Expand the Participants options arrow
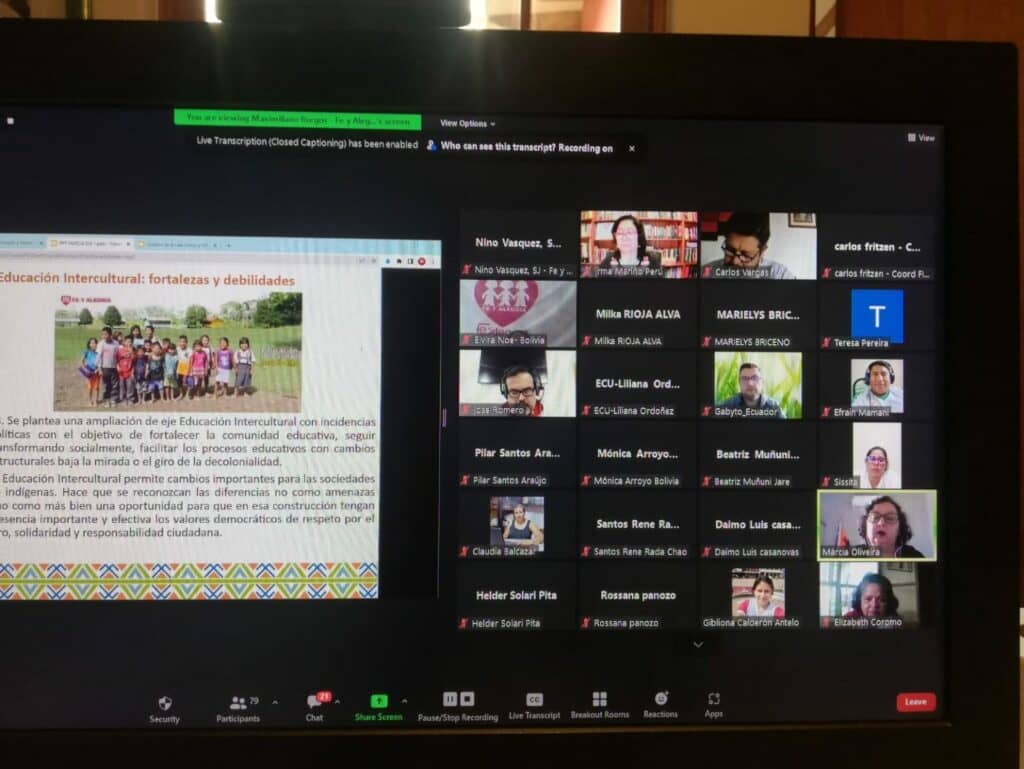The image size is (1024, 769). [x=275, y=702]
